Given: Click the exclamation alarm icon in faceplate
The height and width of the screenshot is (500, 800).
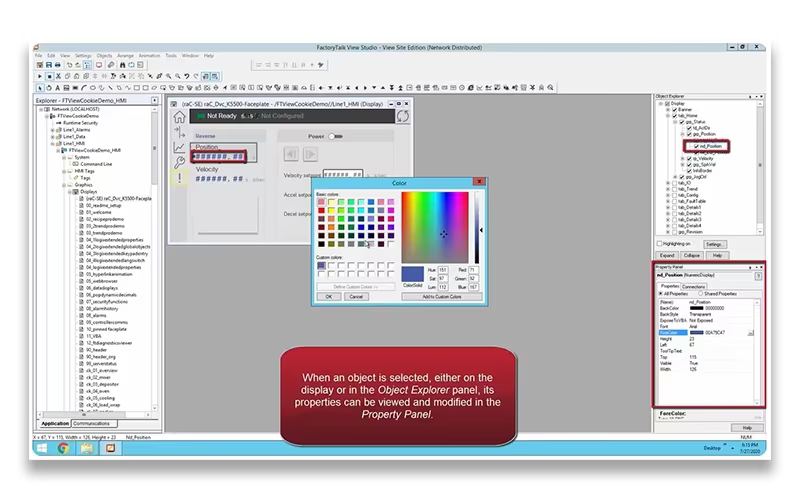Looking at the screenshot, I should (179, 178).
